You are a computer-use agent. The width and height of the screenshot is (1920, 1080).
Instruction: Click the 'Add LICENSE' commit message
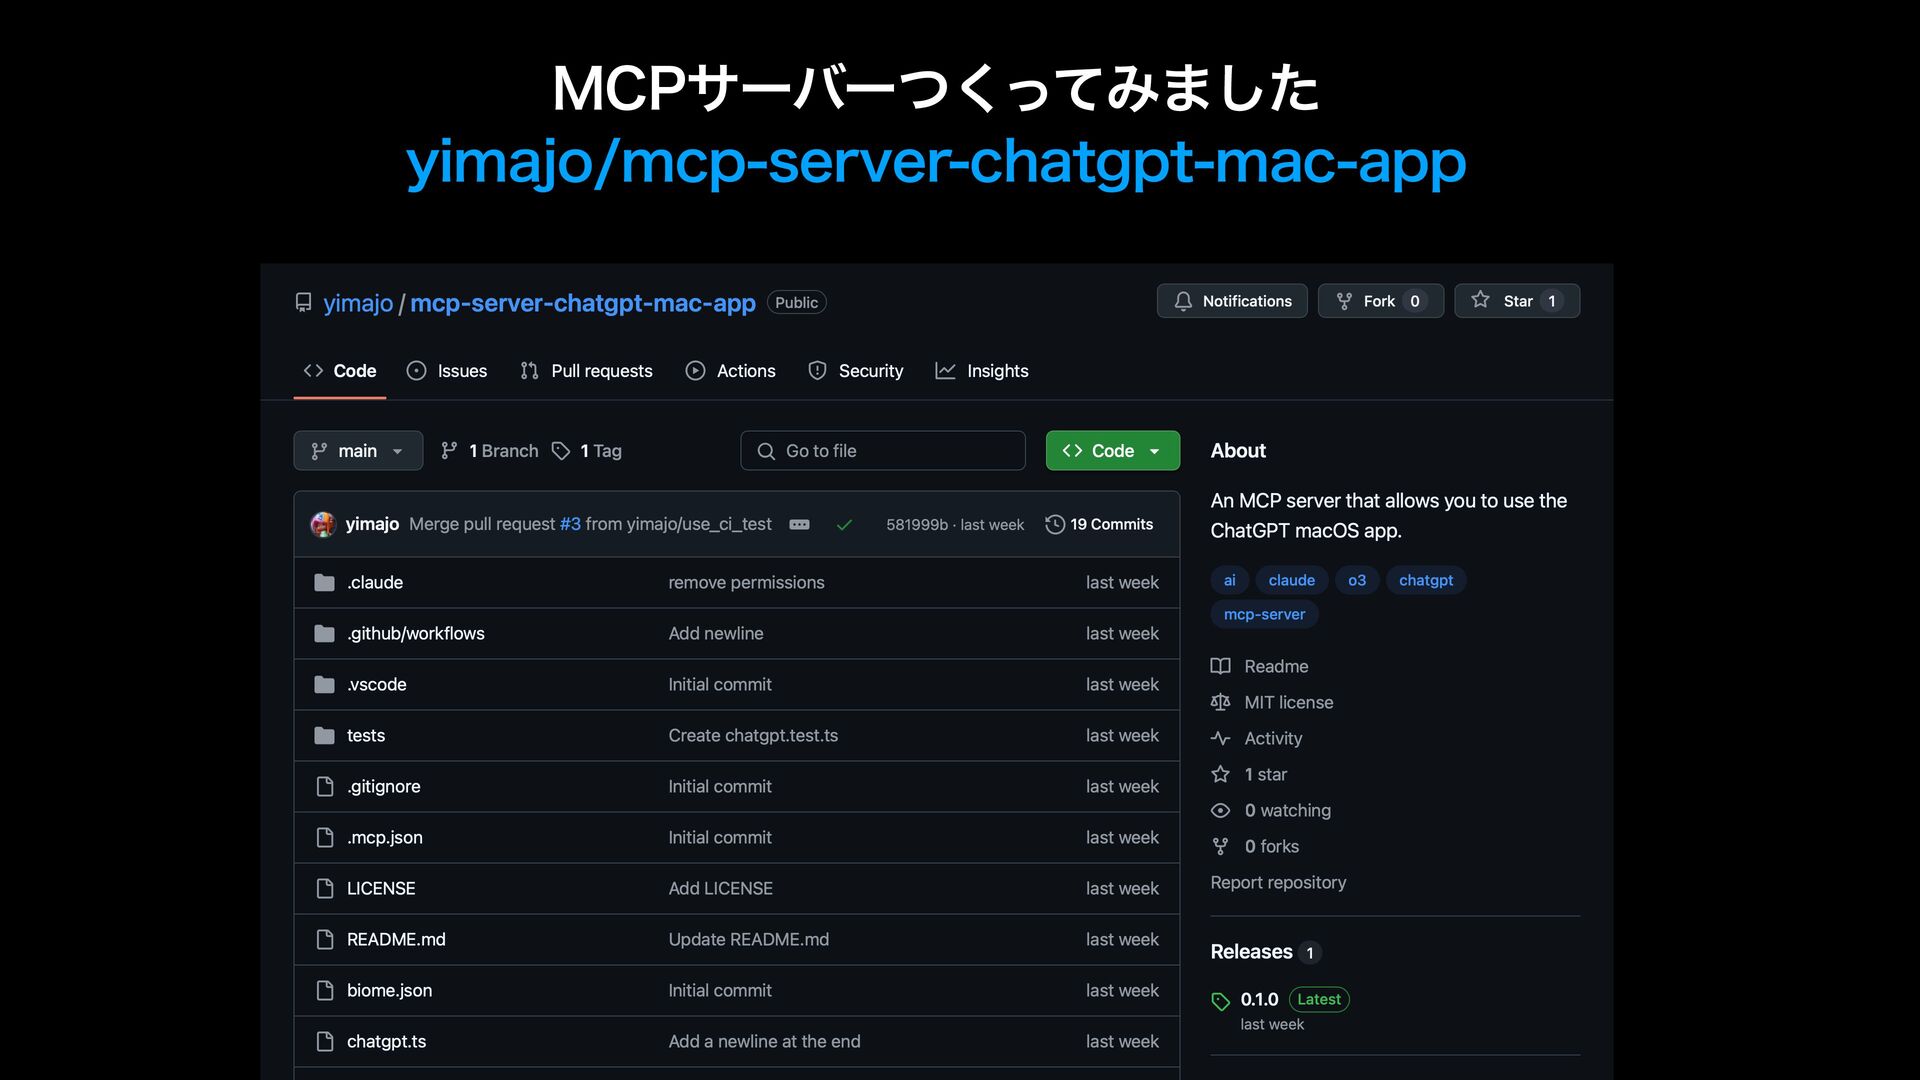[721, 888]
